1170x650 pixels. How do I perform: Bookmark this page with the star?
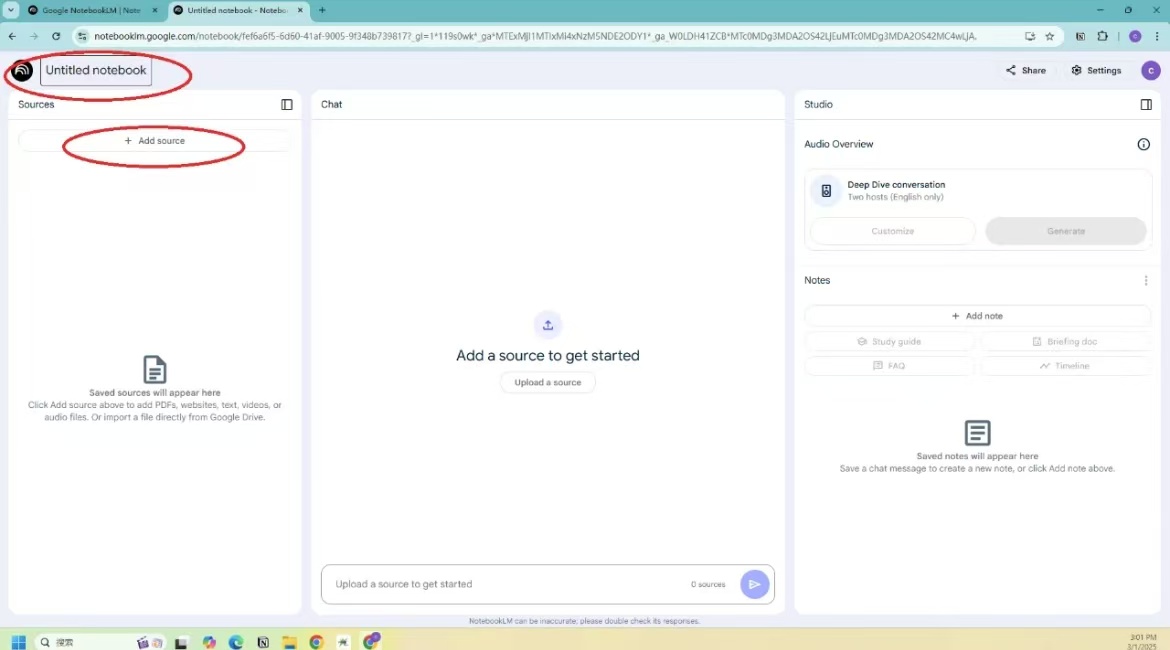pyautogui.click(x=1050, y=36)
